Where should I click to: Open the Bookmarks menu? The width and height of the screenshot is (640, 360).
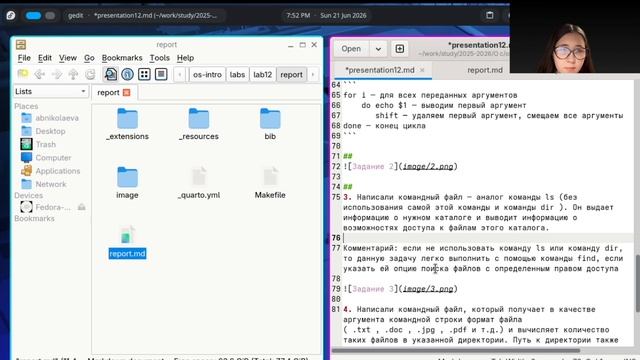[122, 58]
